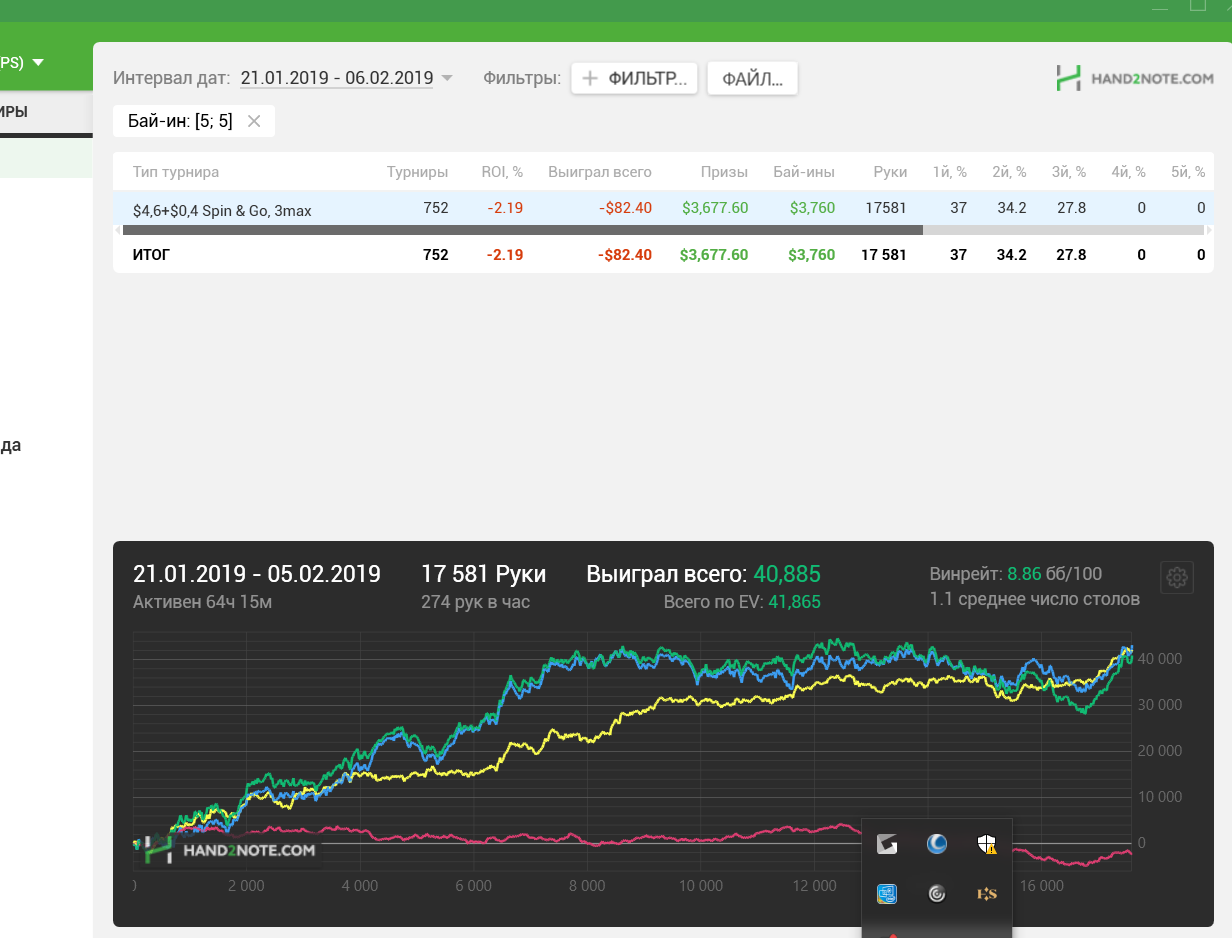The image size is (1232, 938).
Task: Open Windows Defender shield tray icon
Action: click(x=987, y=845)
